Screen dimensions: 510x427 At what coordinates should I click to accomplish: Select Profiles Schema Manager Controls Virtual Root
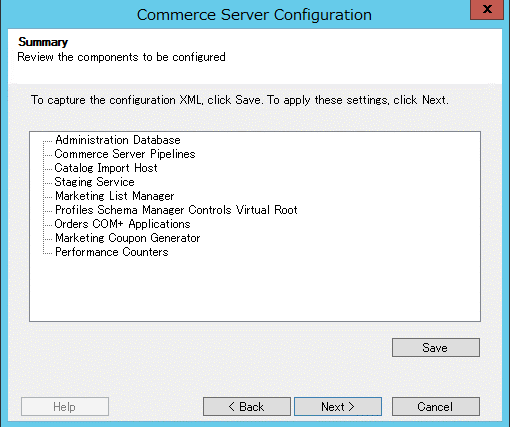(176, 210)
